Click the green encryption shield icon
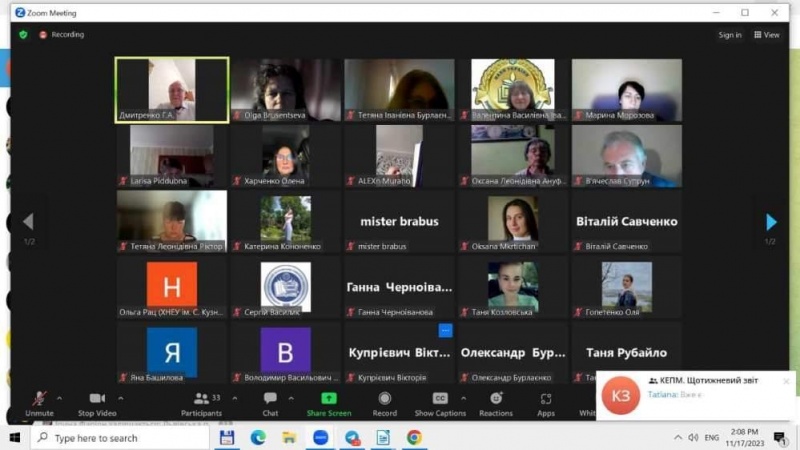Screen dimensions: 800x450 pos(23,35)
